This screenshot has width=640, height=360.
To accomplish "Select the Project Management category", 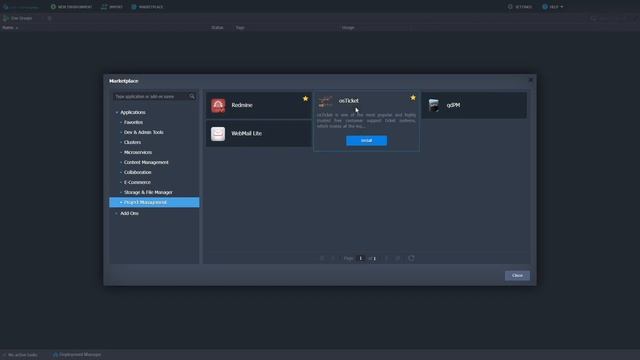I will point(154,202).
